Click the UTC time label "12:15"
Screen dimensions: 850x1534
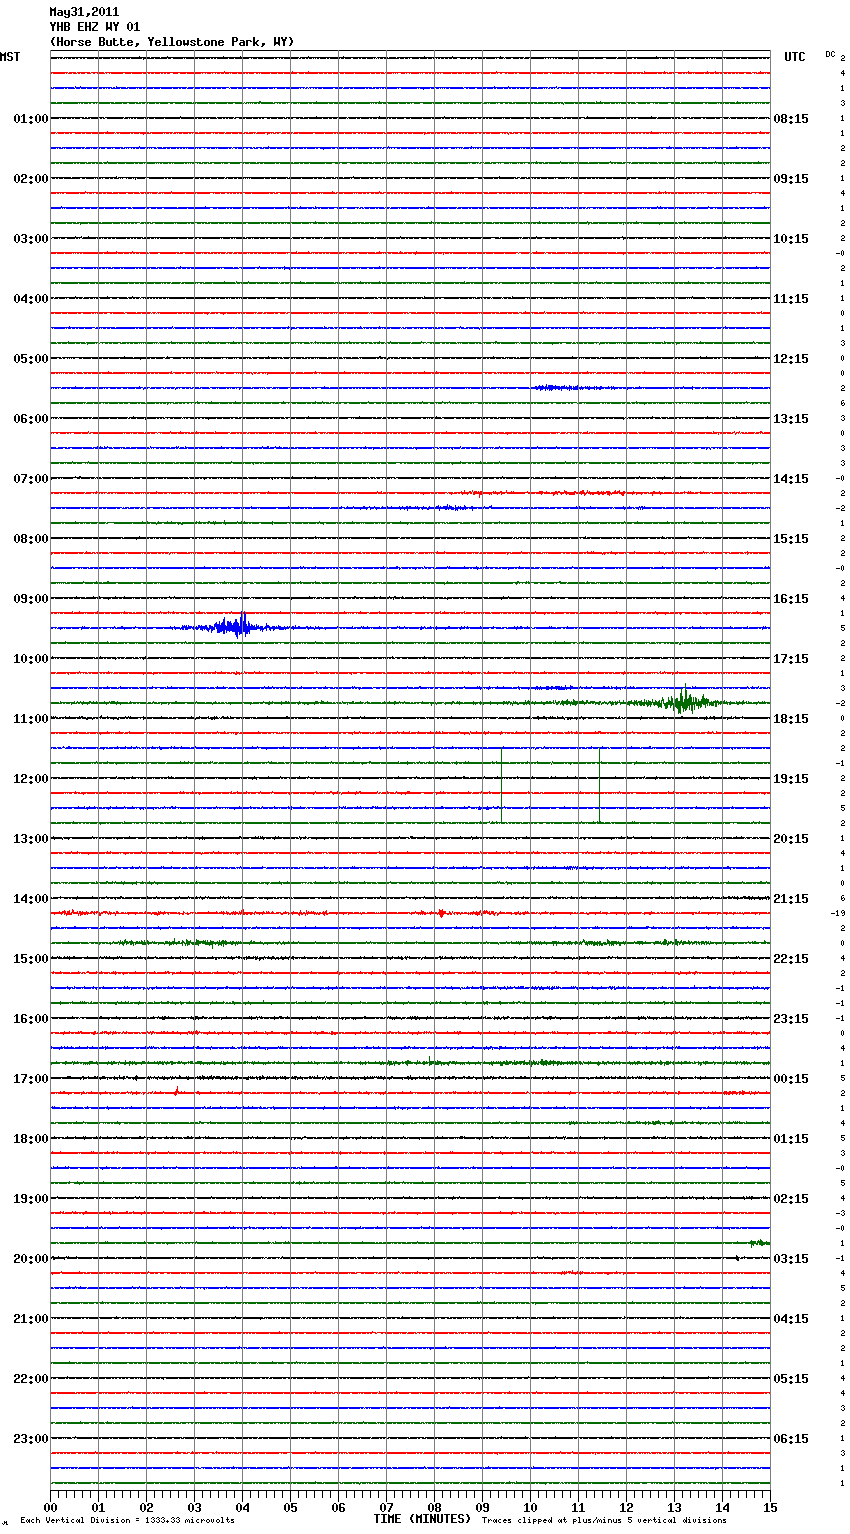click(791, 359)
